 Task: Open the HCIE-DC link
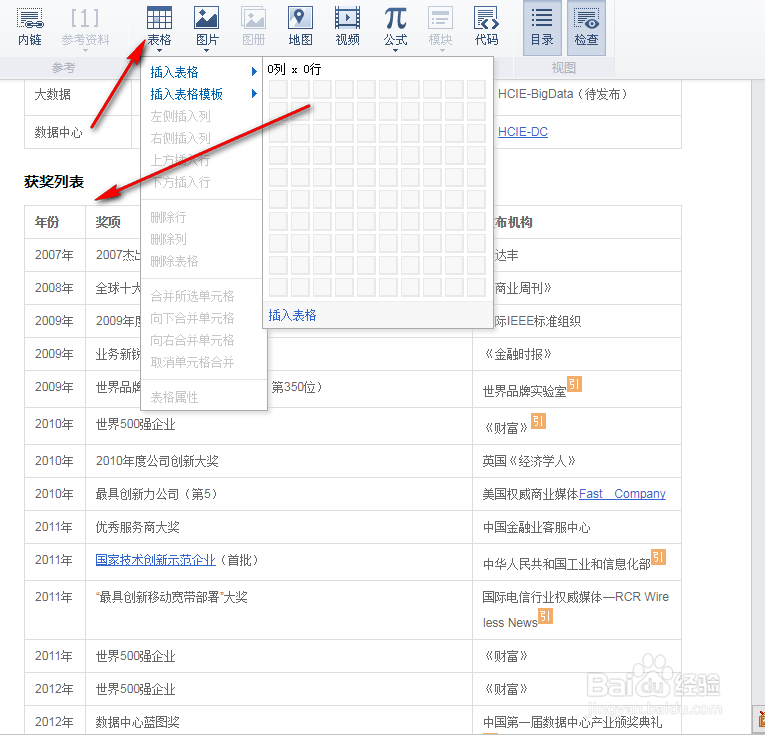523,132
